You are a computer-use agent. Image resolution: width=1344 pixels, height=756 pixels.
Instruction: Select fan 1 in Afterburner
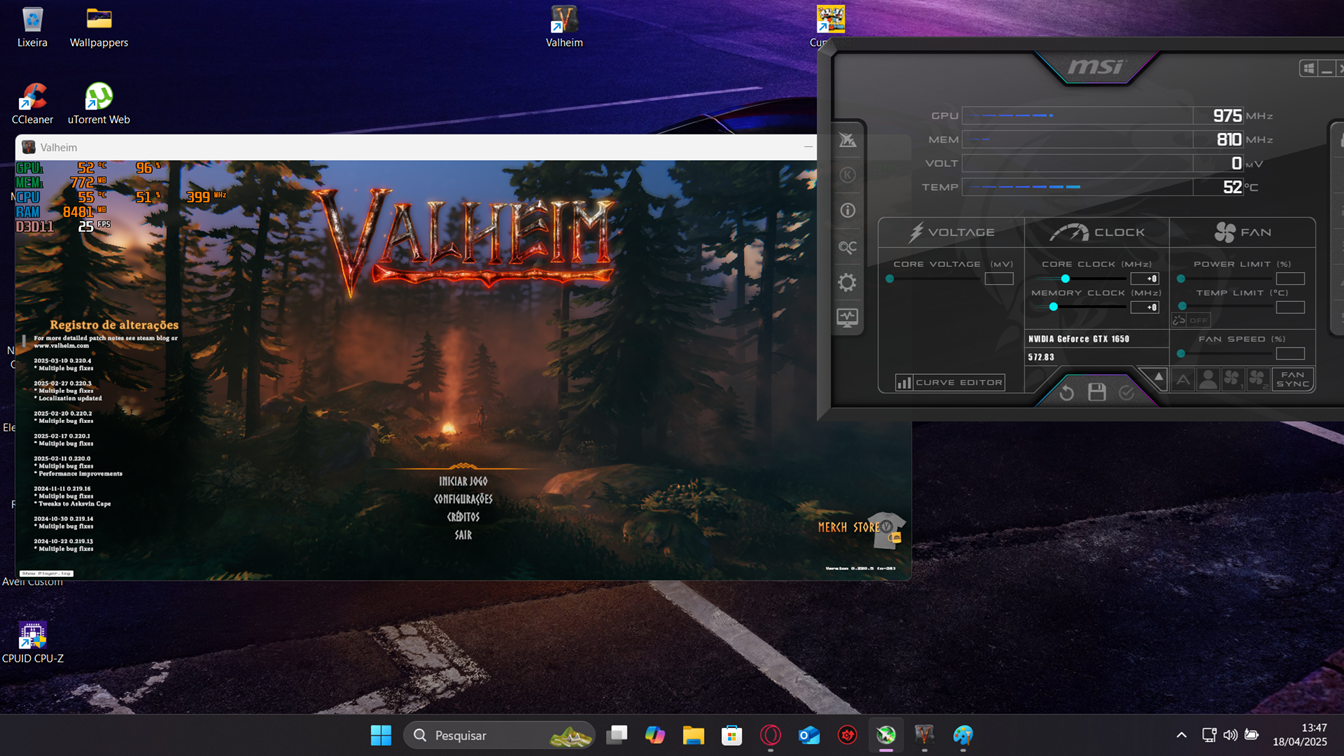pos(1232,380)
